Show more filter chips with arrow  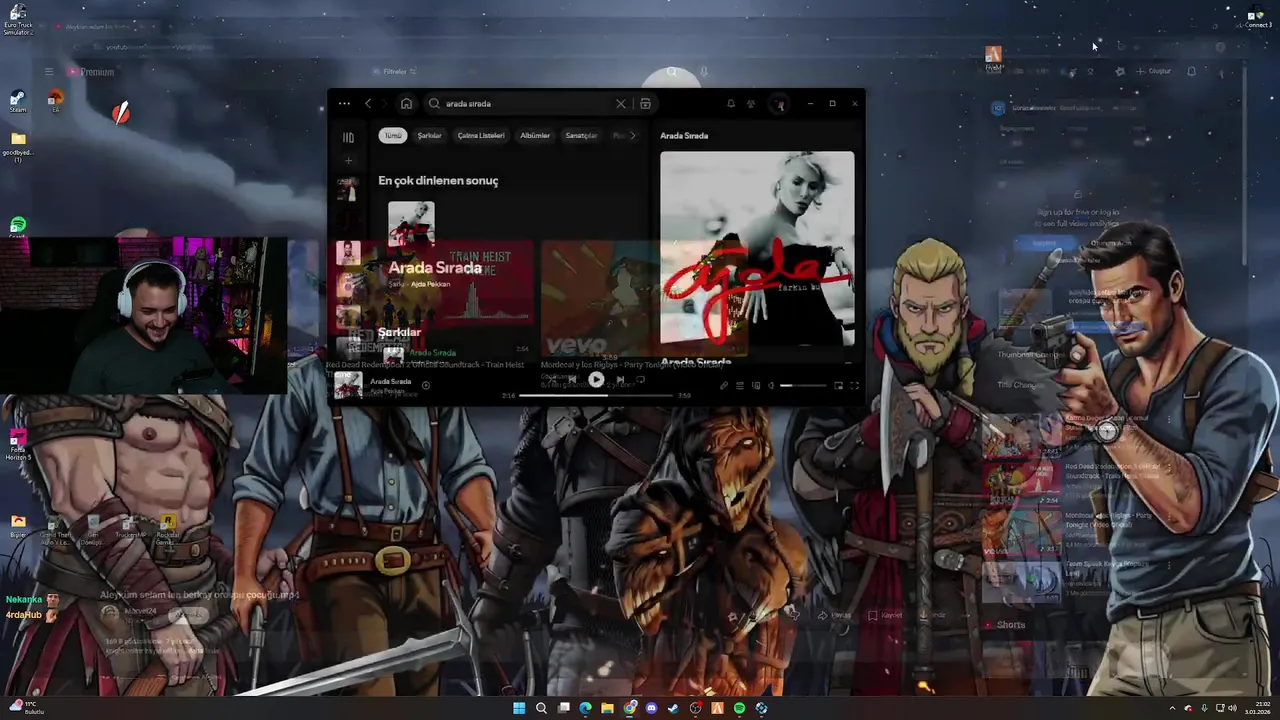(632, 135)
